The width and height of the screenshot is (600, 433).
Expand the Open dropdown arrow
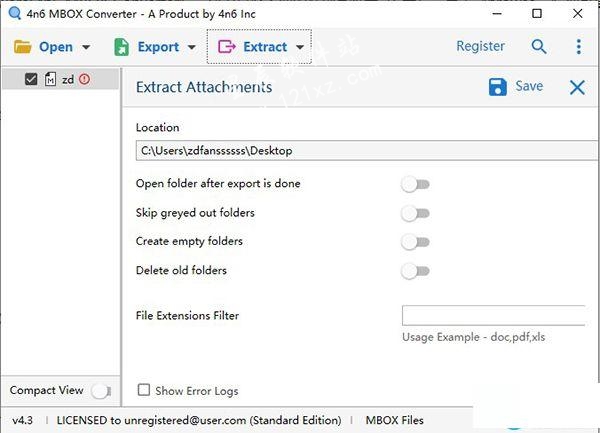click(x=86, y=47)
